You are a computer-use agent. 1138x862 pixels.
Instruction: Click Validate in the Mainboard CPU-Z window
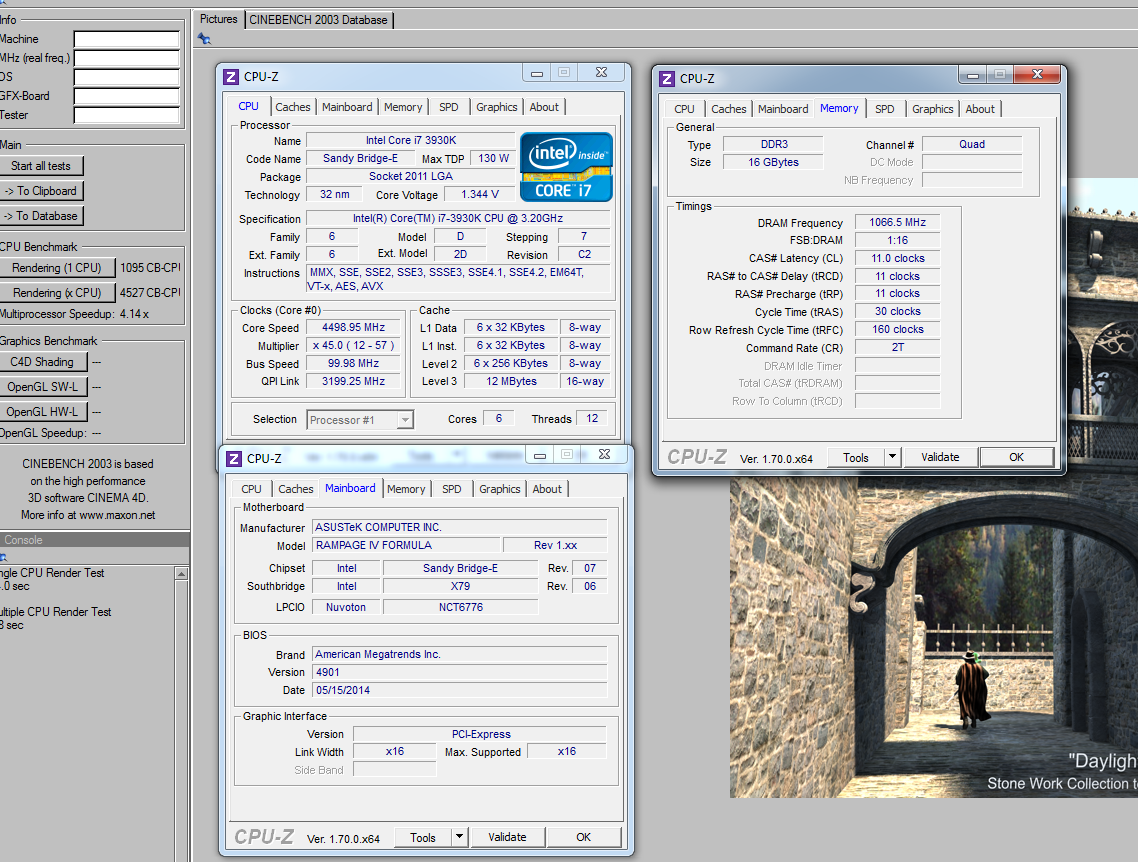pyautogui.click(x=507, y=837)
